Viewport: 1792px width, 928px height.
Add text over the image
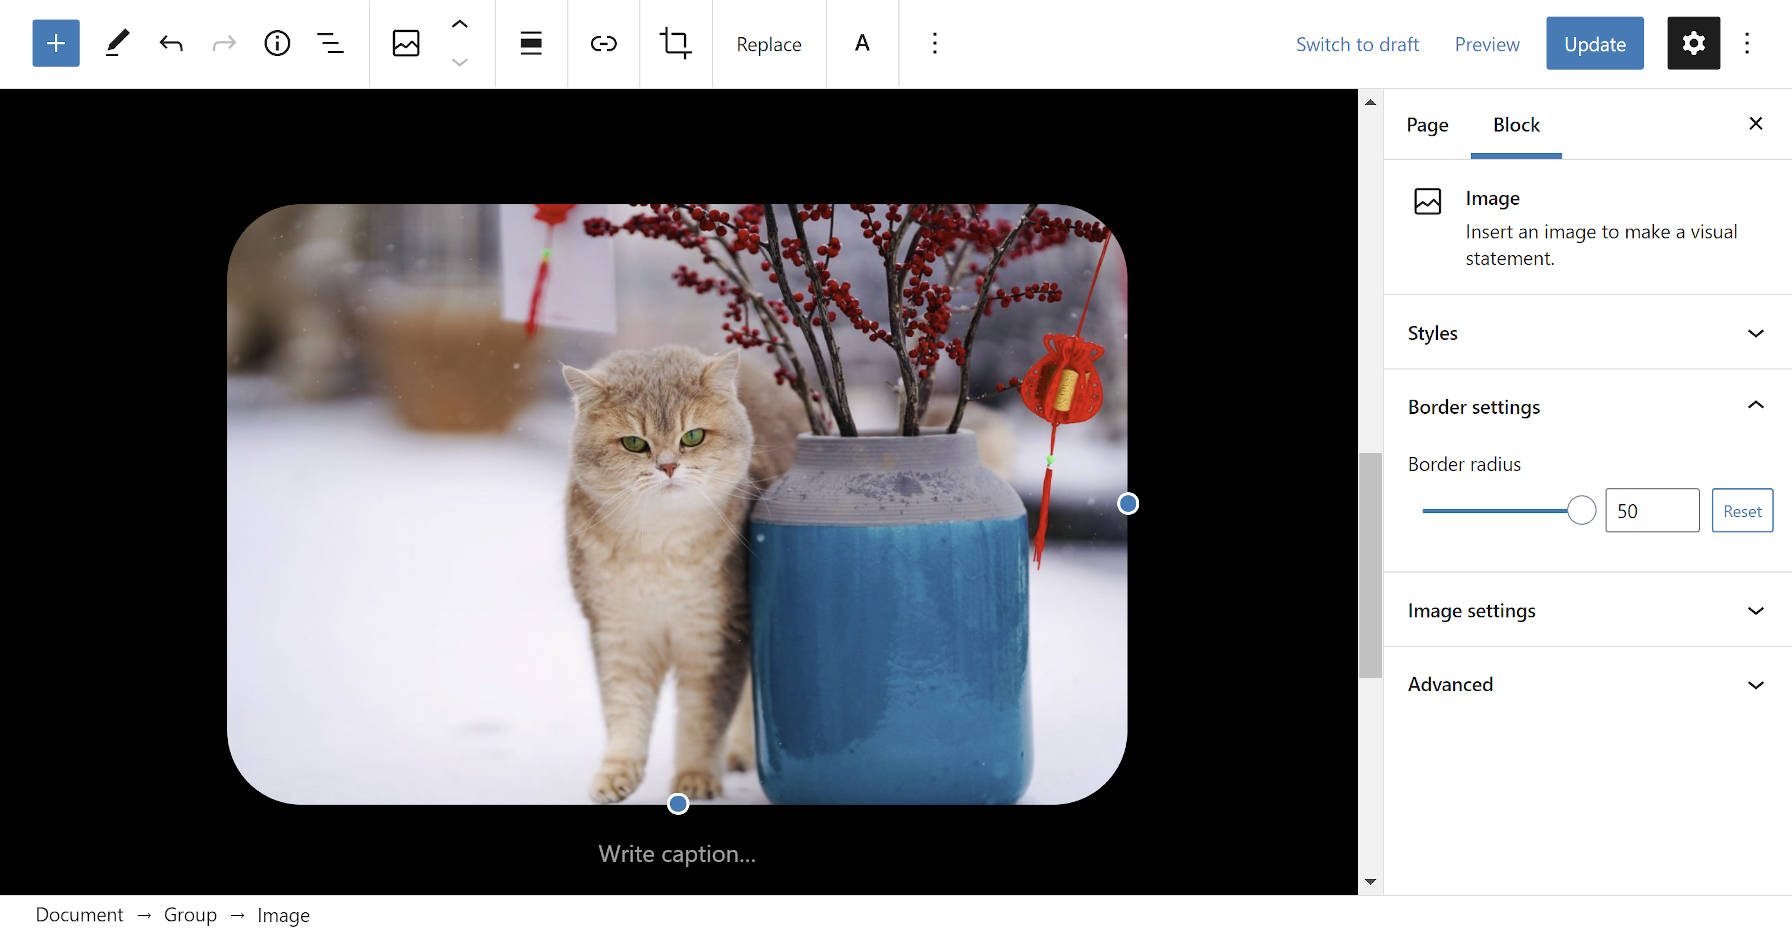(861, 43)
